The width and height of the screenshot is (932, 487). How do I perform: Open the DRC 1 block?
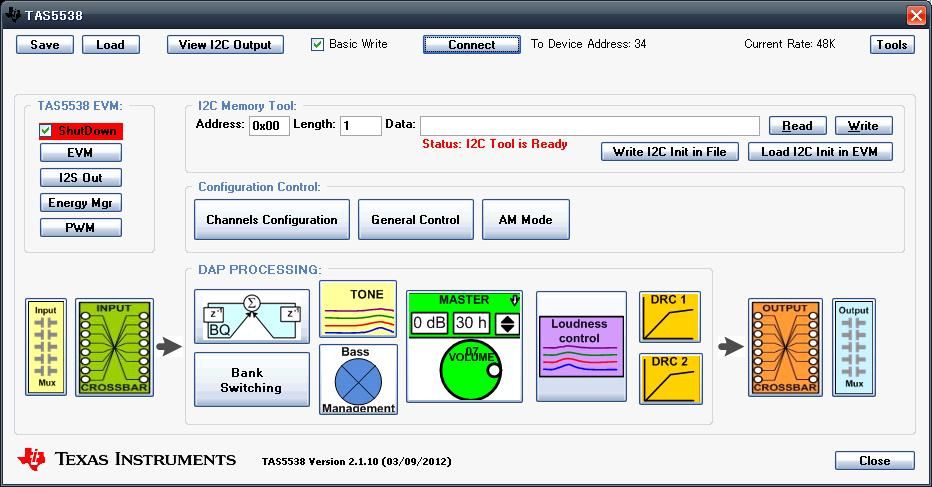pos(670,317)
